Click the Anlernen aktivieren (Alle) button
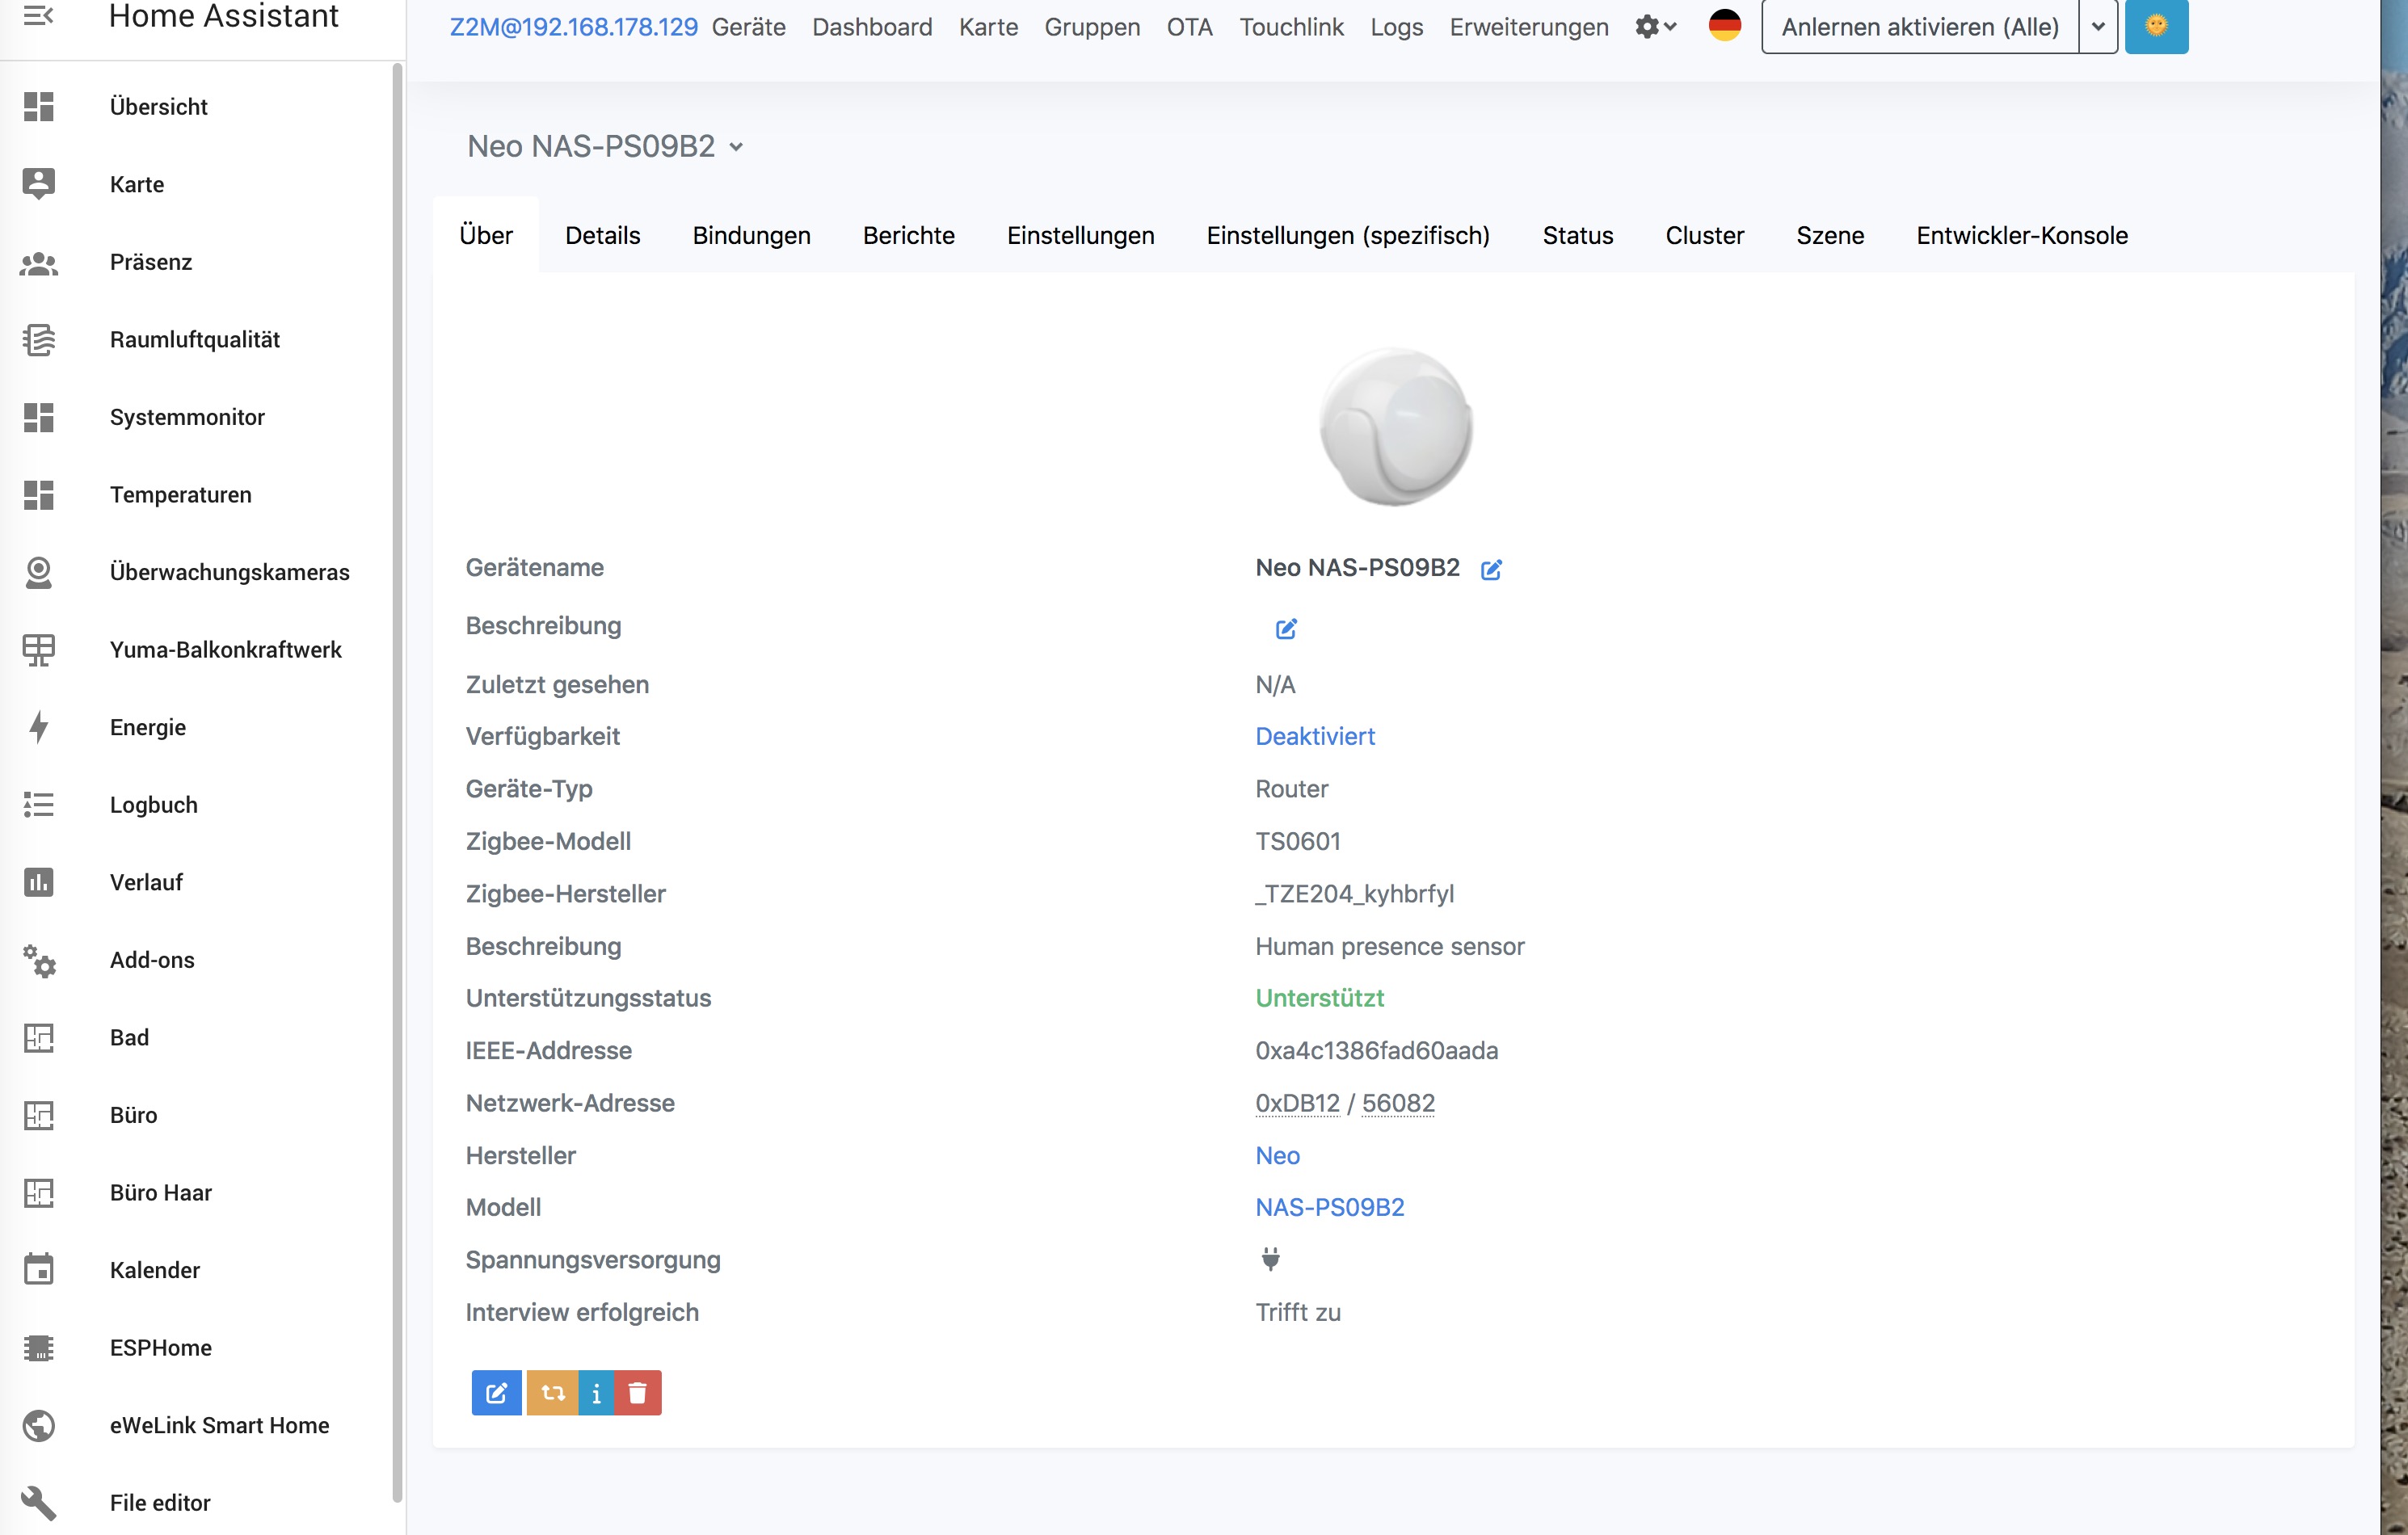2408x1535 pixels. tap(1919, 27)
